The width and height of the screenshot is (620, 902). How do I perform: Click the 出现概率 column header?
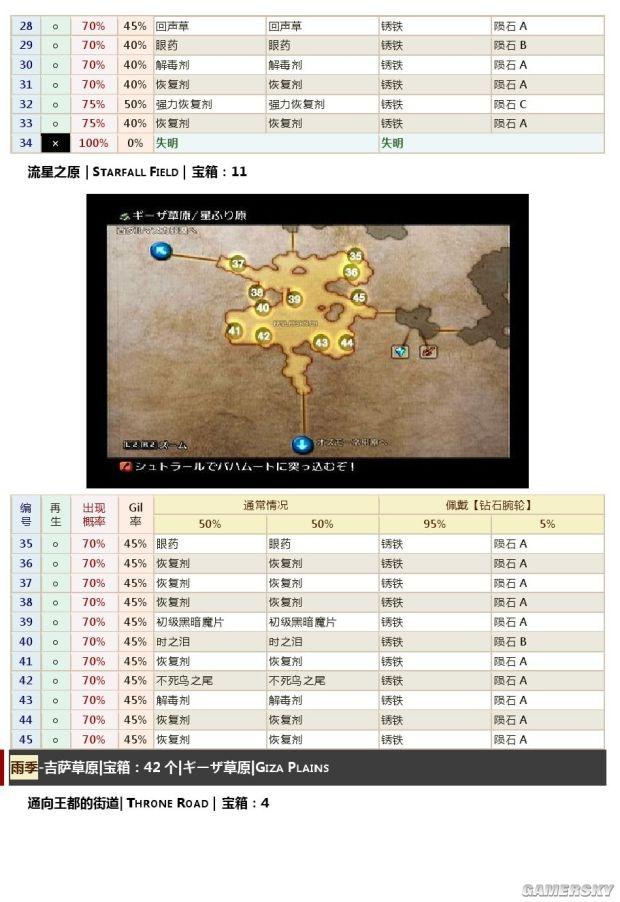[x=94, y=514]
